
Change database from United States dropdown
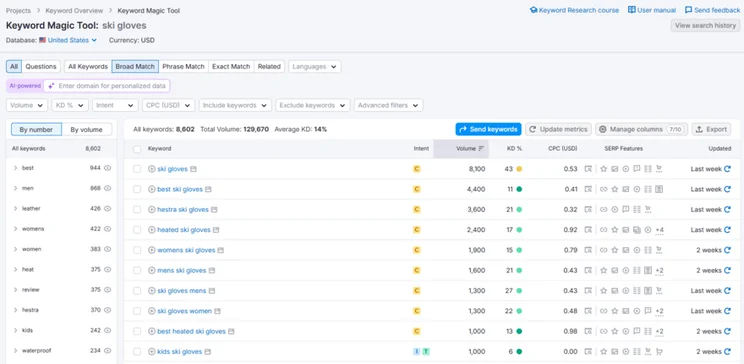click(72, 40)
